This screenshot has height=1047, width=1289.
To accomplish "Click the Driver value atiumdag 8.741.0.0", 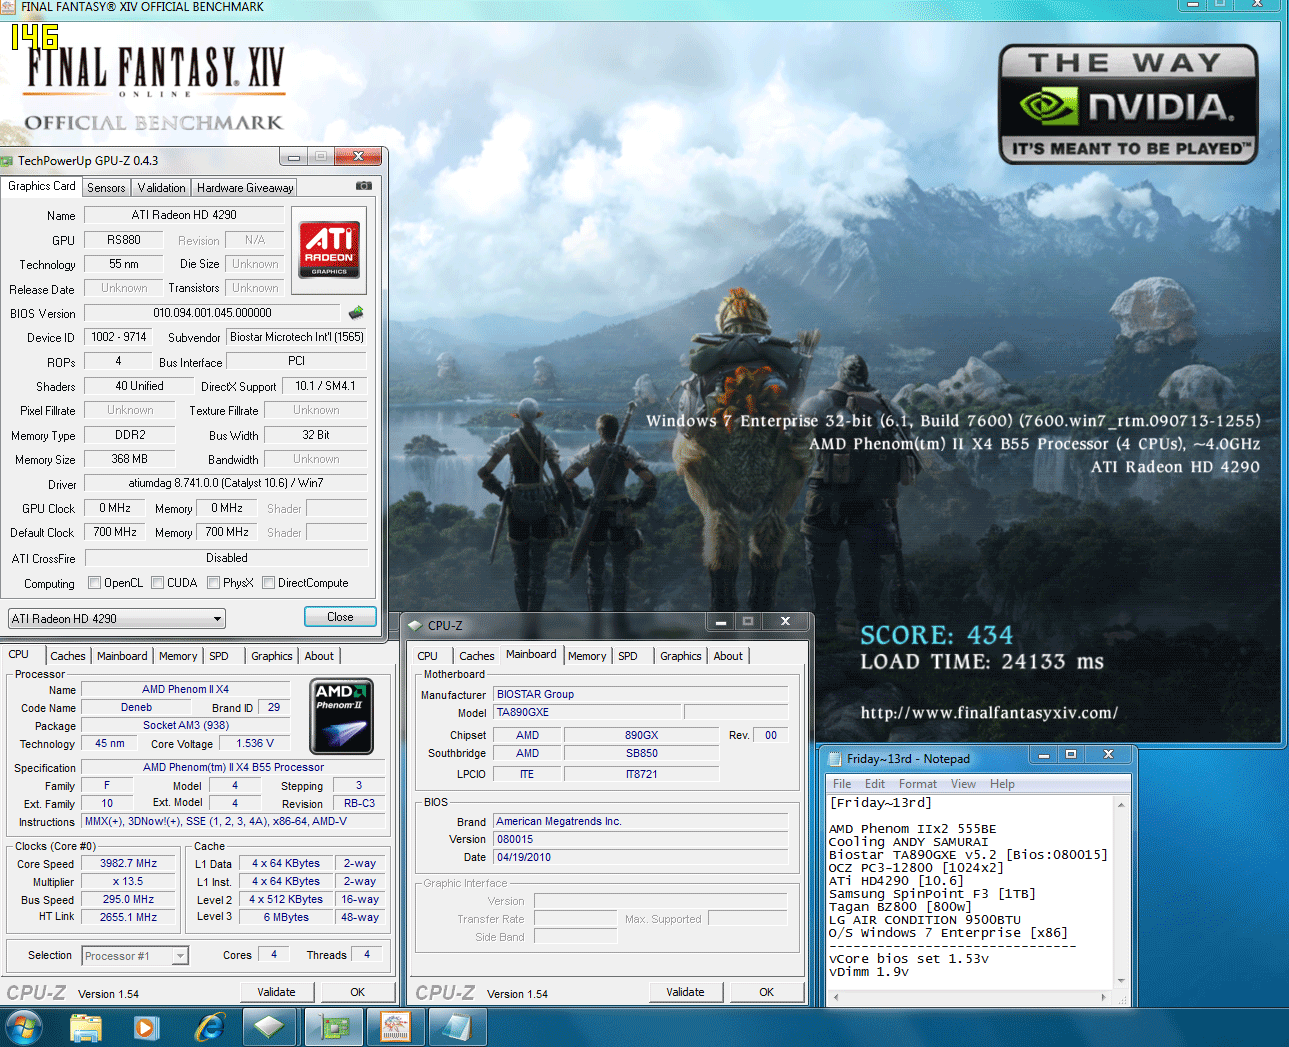I will tap(226, 483).
